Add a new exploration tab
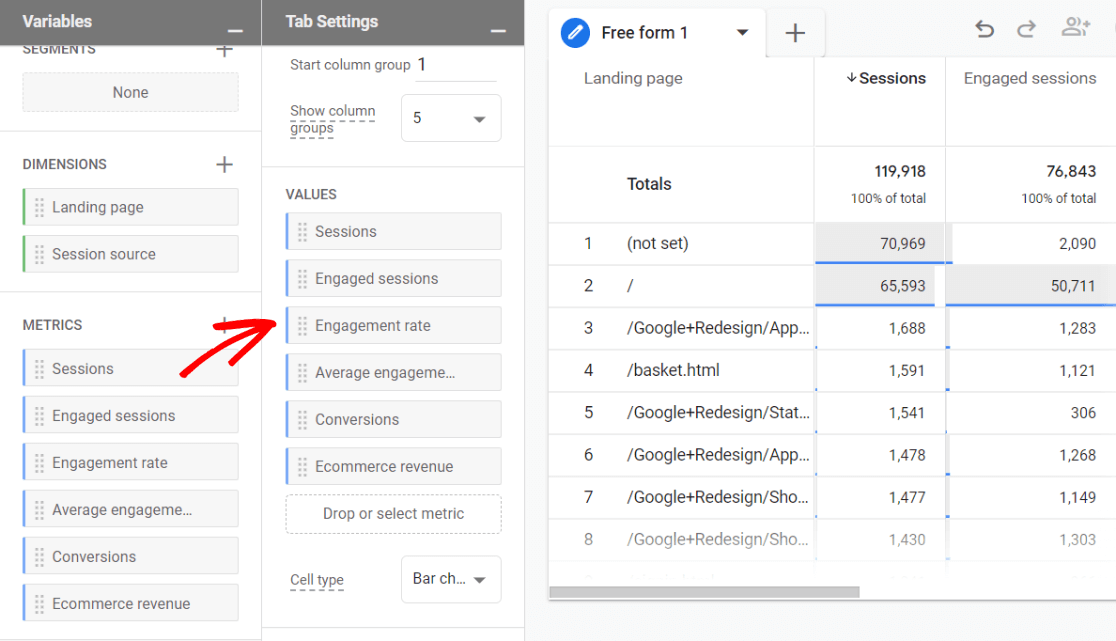 [x=795, y=33]
